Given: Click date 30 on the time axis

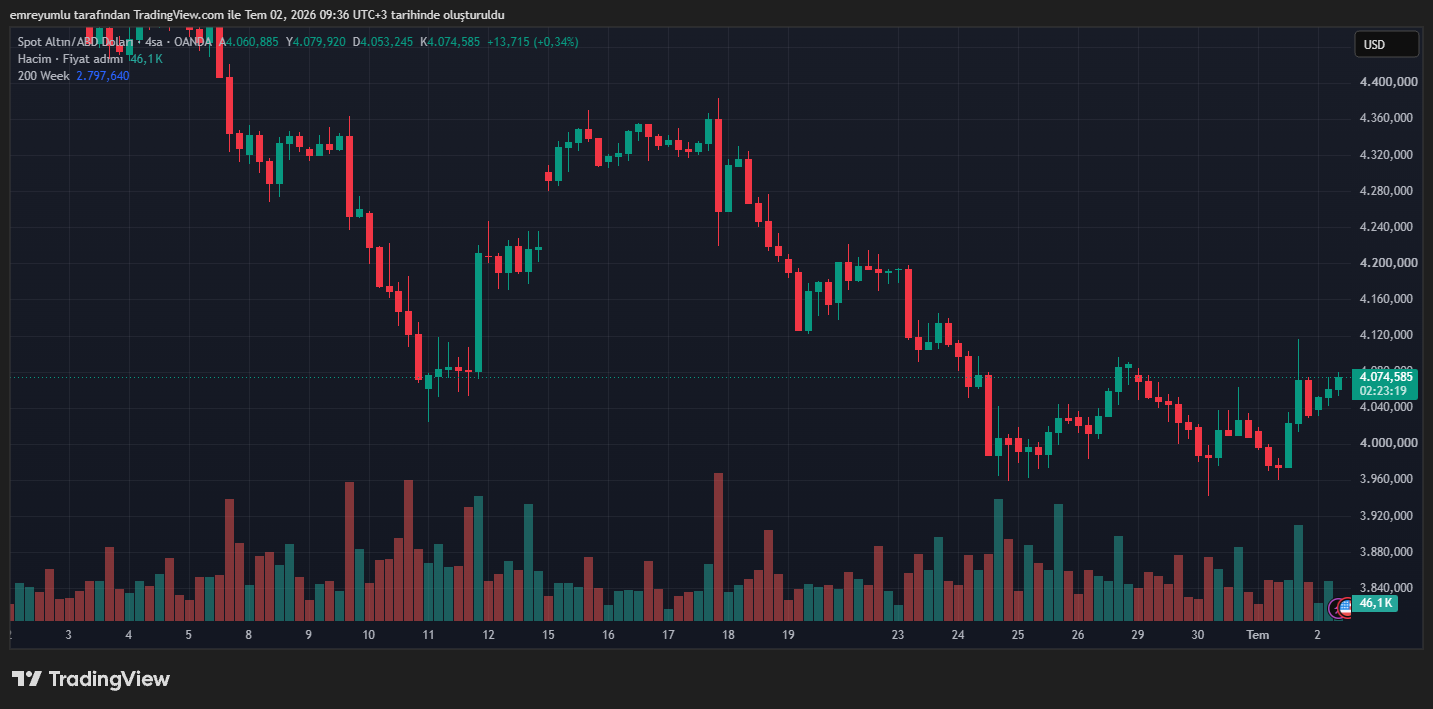Looking at the screenshot, I should [1198, 635].
